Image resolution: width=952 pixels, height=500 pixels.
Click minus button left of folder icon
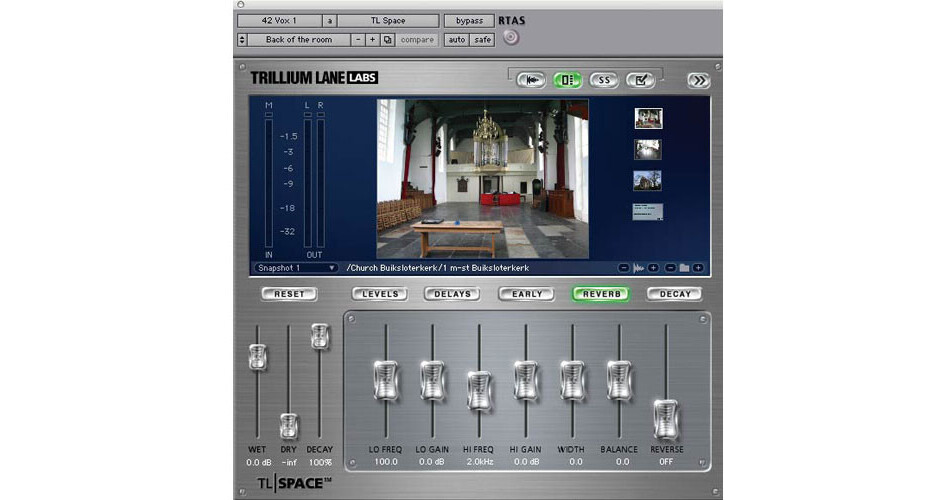pyautogui.click(x=670, y=268)
